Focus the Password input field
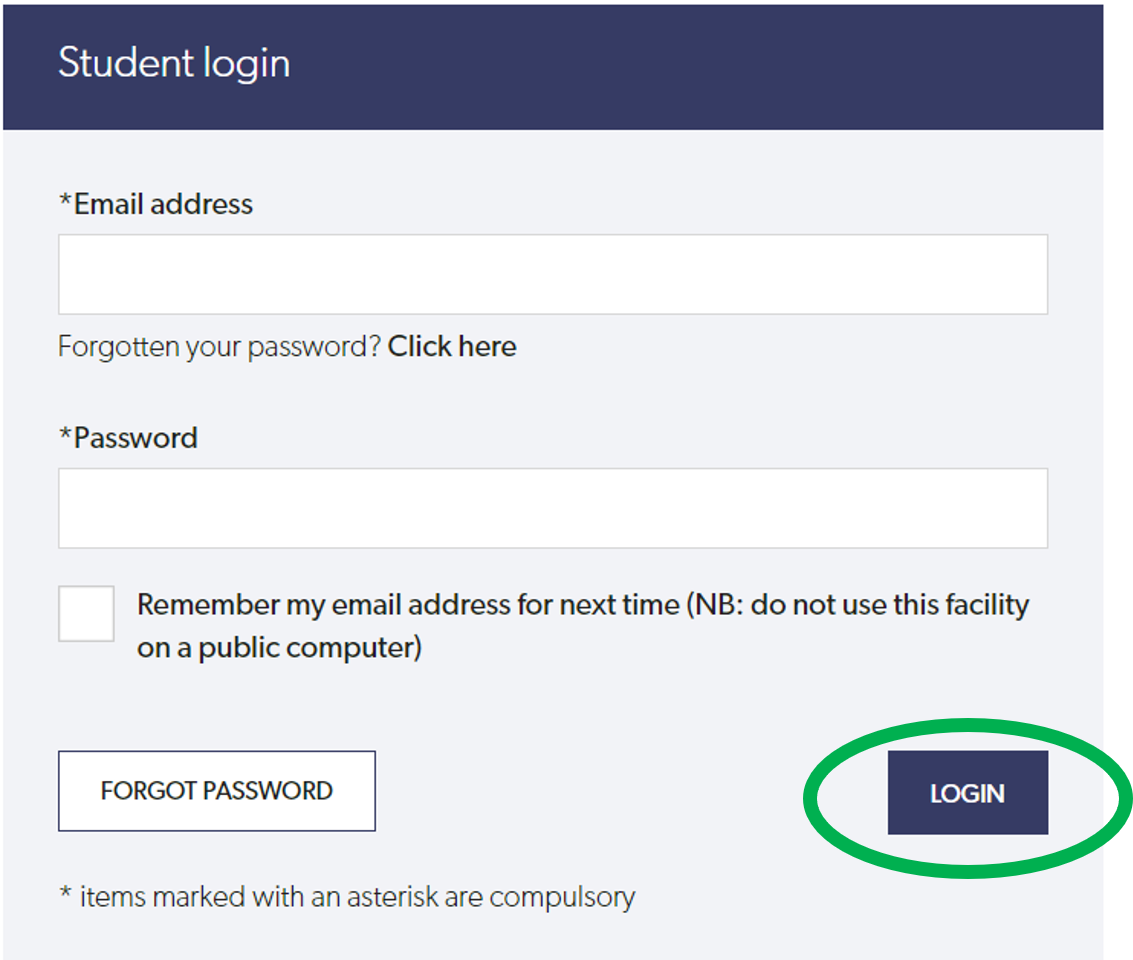This screenshot has width=1133, height=960. coord(553,509)
